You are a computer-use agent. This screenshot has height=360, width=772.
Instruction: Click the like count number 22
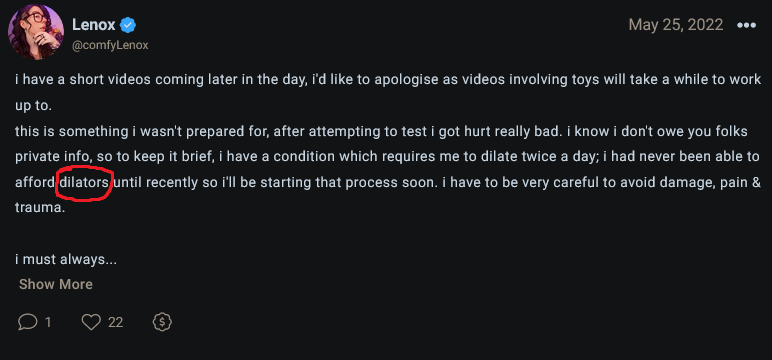(x=115, y=323)
